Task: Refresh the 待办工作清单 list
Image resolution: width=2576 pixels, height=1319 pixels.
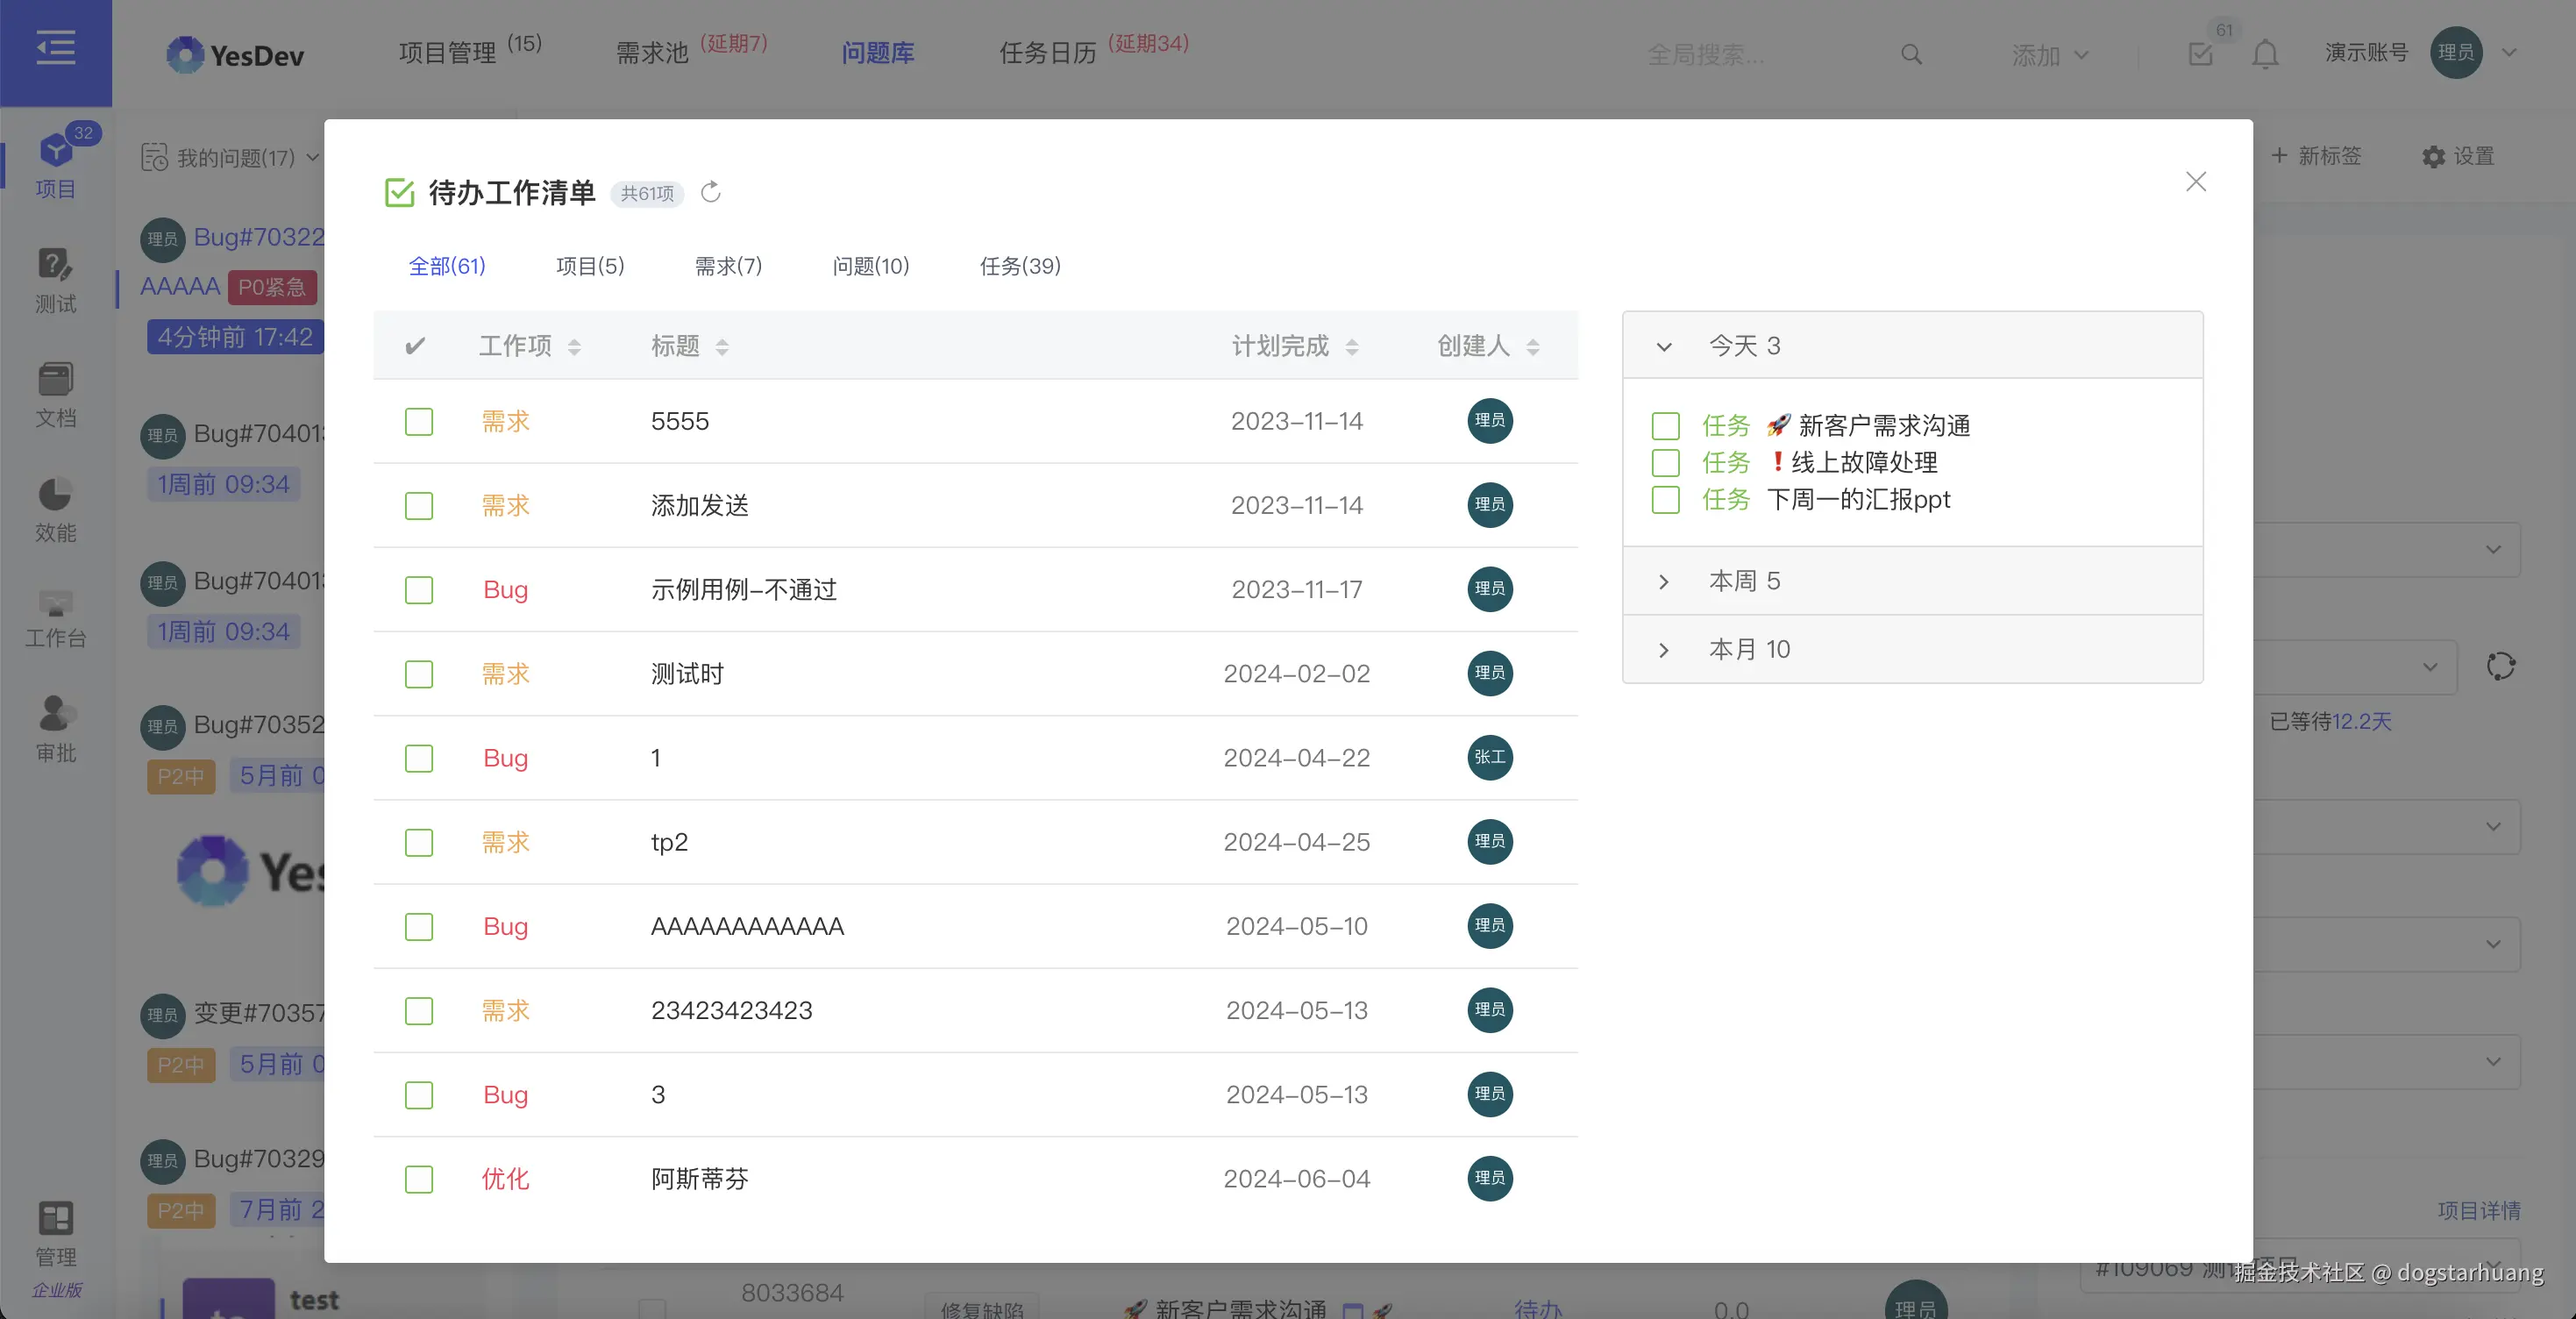Action: click(710, 192)
